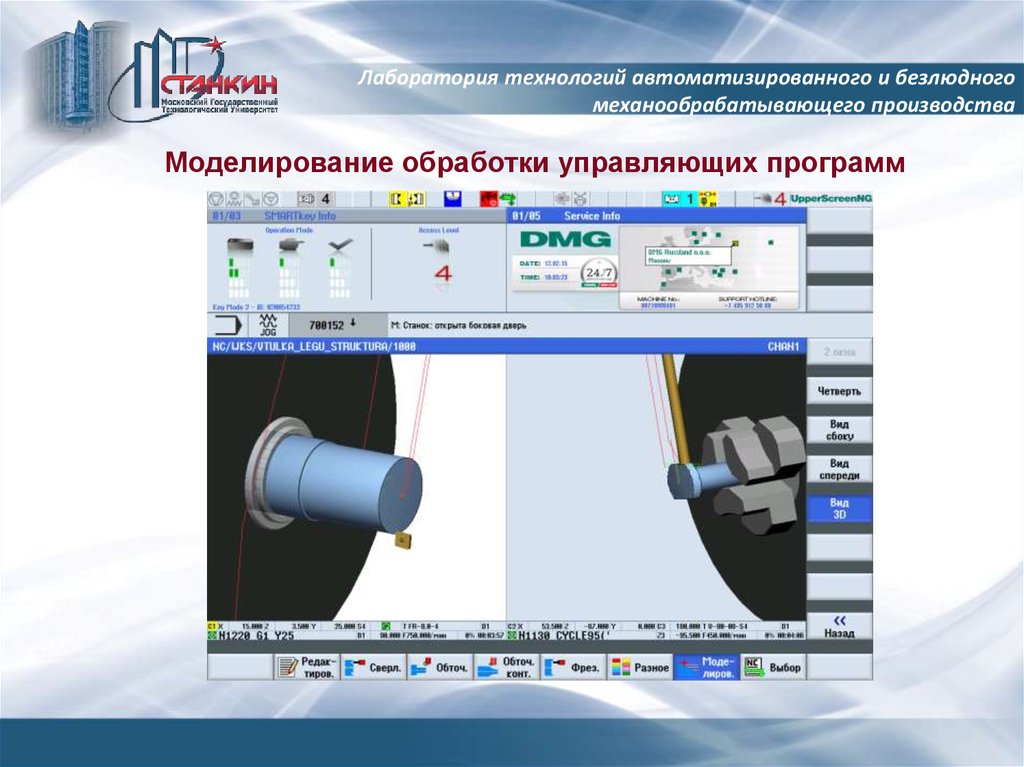
Task: Open the Service Info panel header
Action: (x=656, y=216)
